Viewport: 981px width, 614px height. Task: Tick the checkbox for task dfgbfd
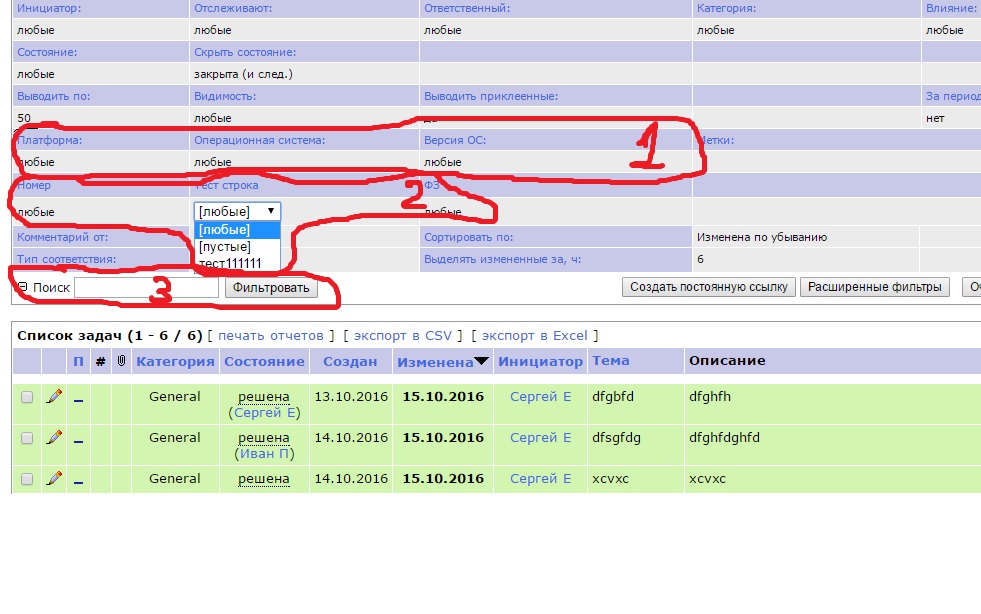[x=27, y=397]
